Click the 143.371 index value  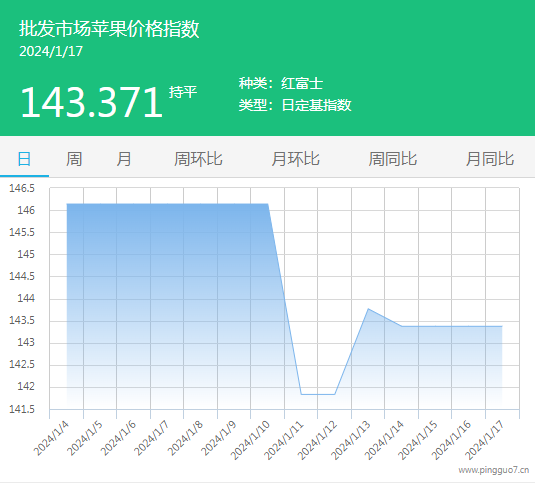tap(91, 102)
